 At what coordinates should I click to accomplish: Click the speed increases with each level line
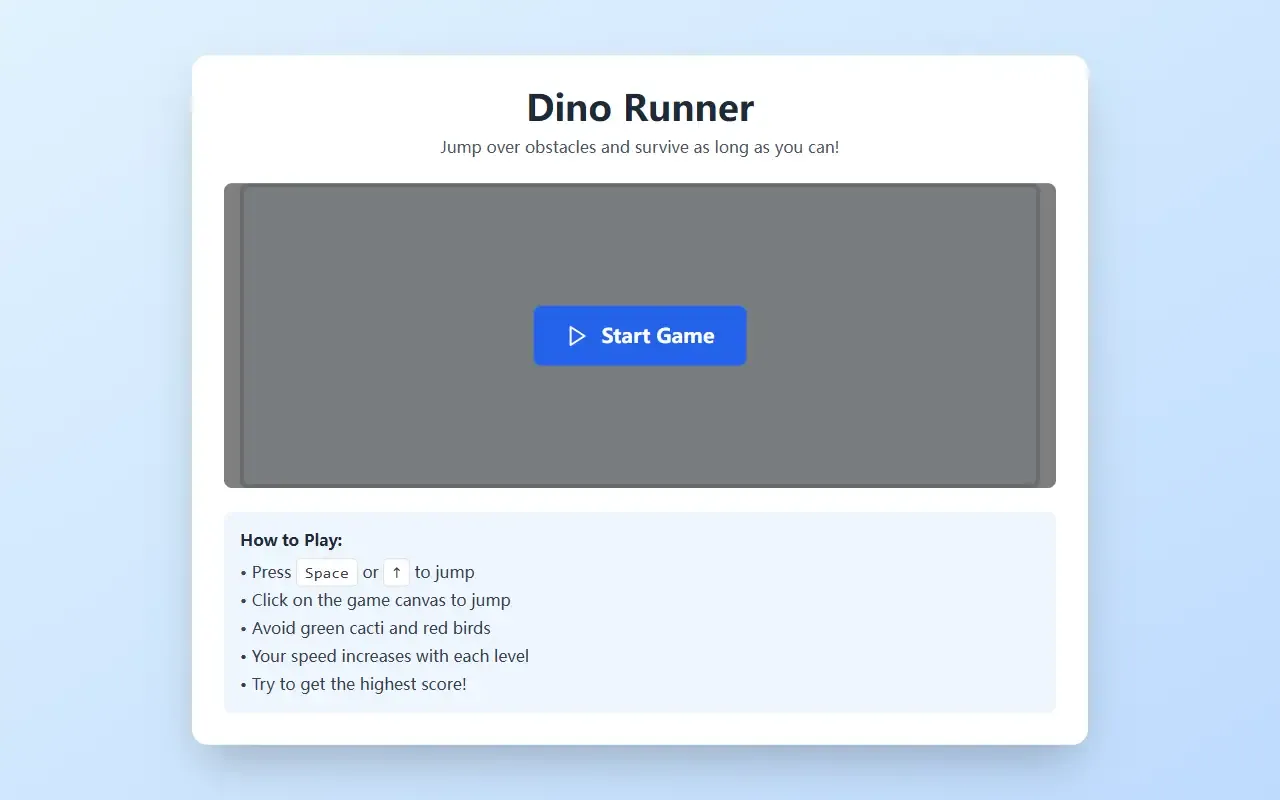384,656
